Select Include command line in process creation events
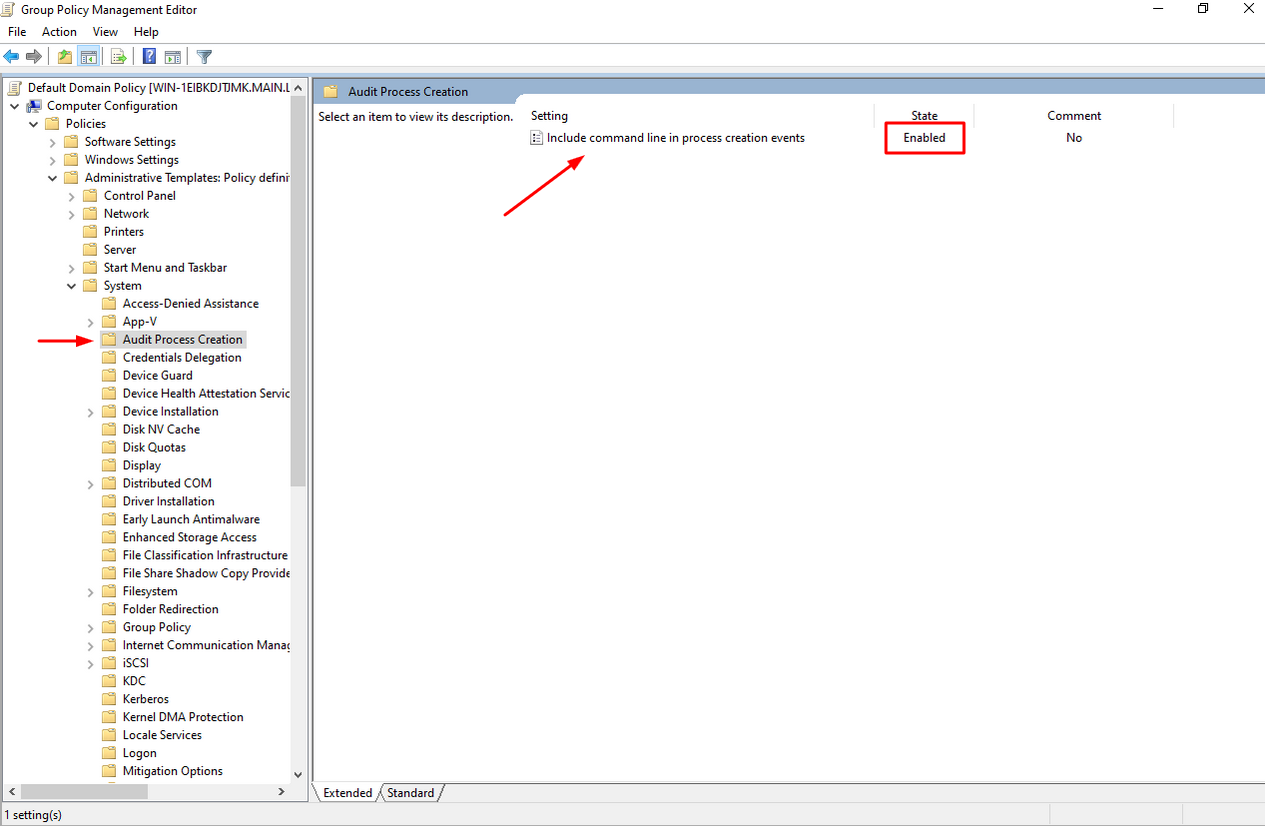Screen dimensions: 1265x826 (x=675, y=138)
